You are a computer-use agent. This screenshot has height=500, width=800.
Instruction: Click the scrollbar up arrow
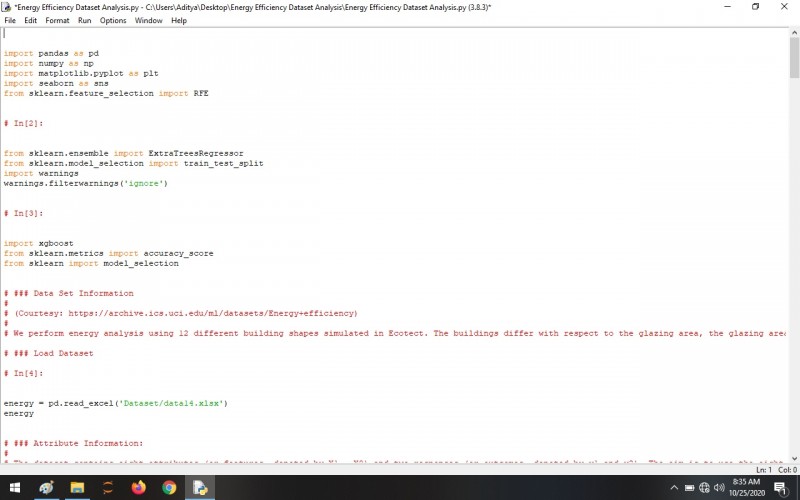coord(794,33)
